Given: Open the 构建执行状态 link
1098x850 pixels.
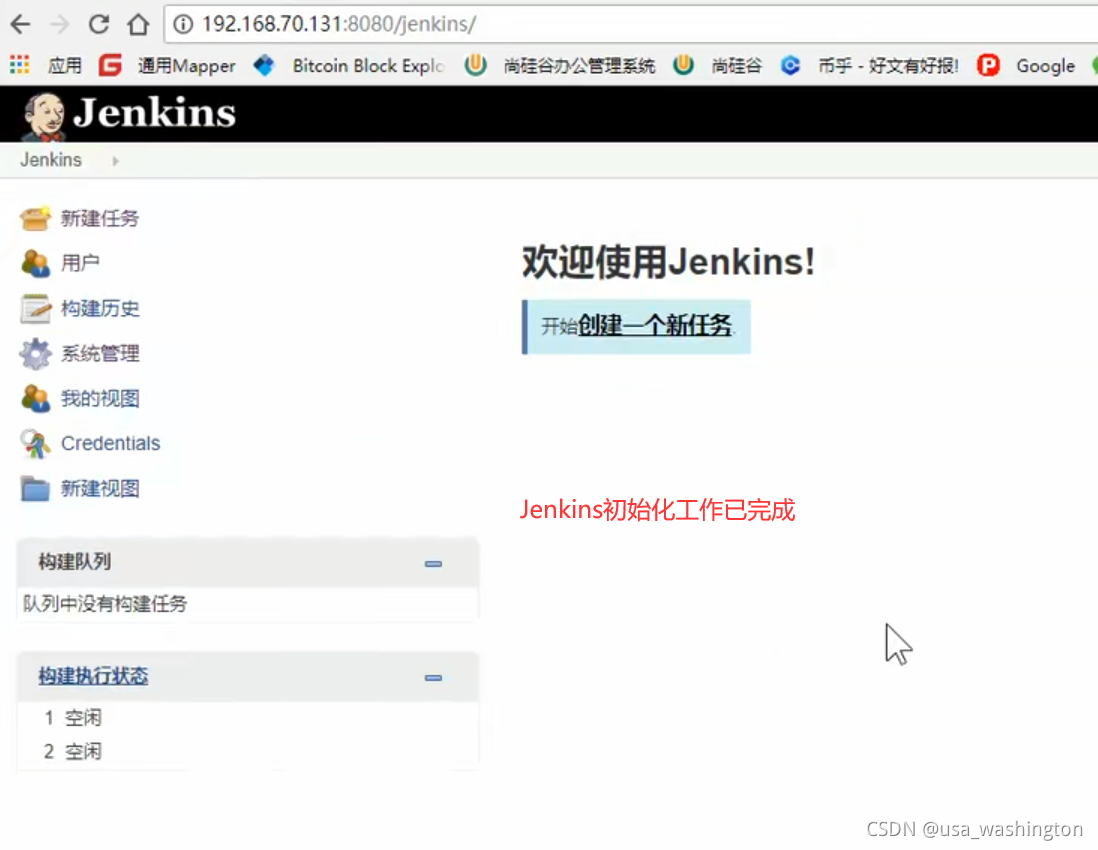Looking at the screenshot, I should 93,676.
